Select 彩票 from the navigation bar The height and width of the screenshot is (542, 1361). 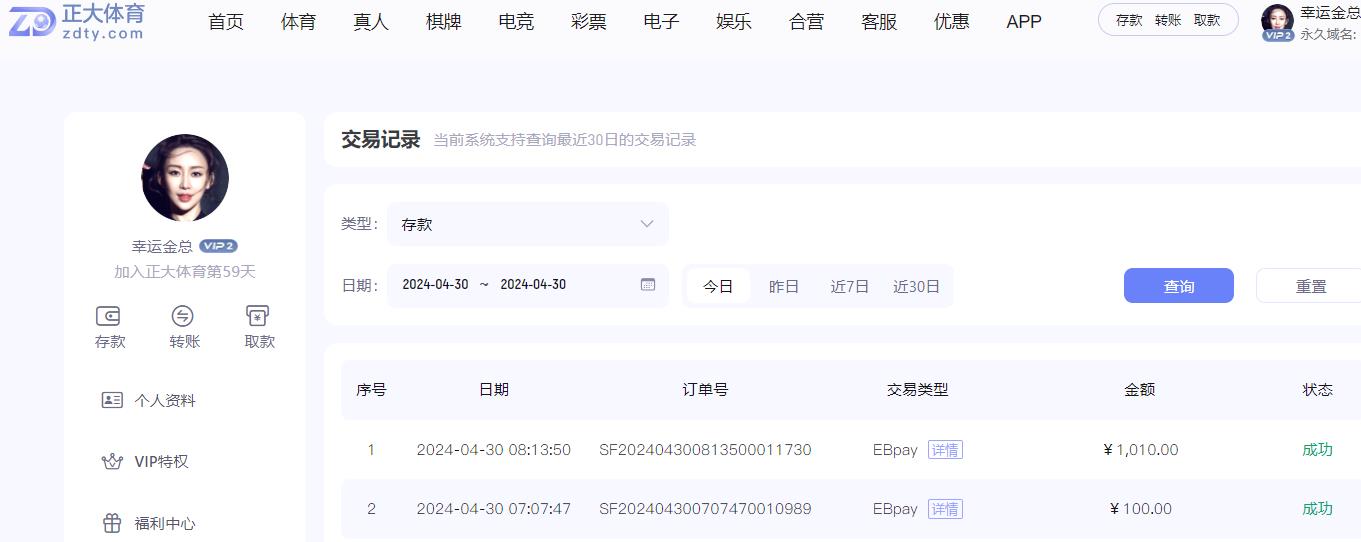pos(588,22)
